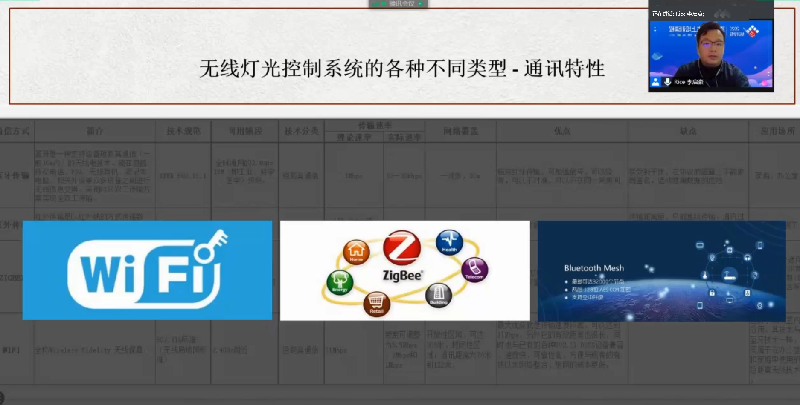Click the key icon on WiFi logo
The width and height of the screenshot is (800, 405).
211,245
